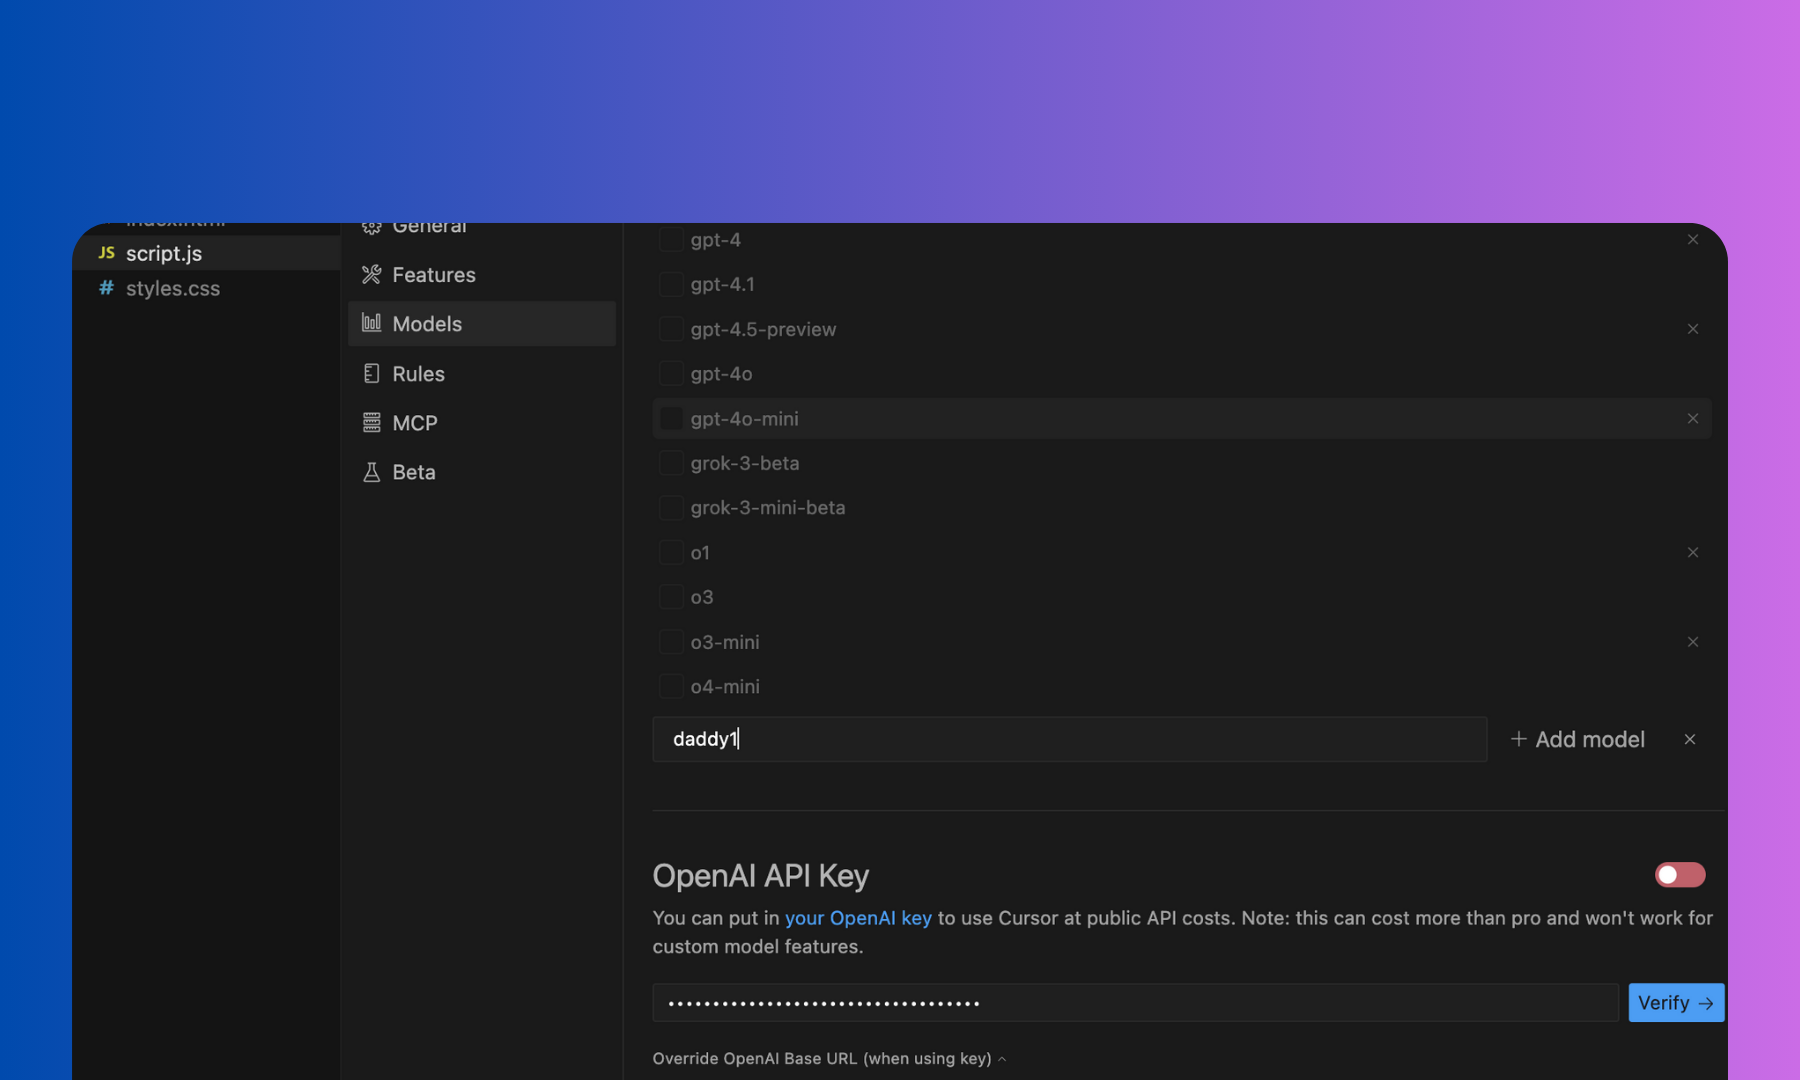Click the Features tools icon
The height and width of the screenshot is (1080, 1800).
point(371,274)
